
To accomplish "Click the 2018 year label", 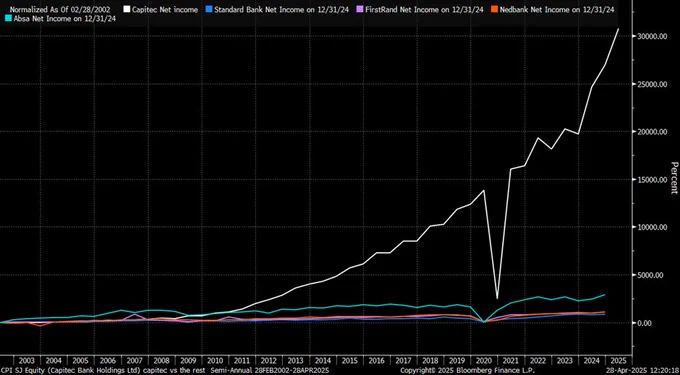I will [x=430, y=360].
